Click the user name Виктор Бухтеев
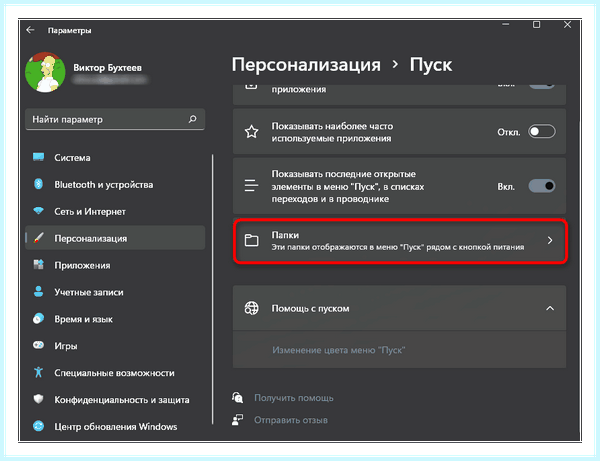 tap(107, 67)
